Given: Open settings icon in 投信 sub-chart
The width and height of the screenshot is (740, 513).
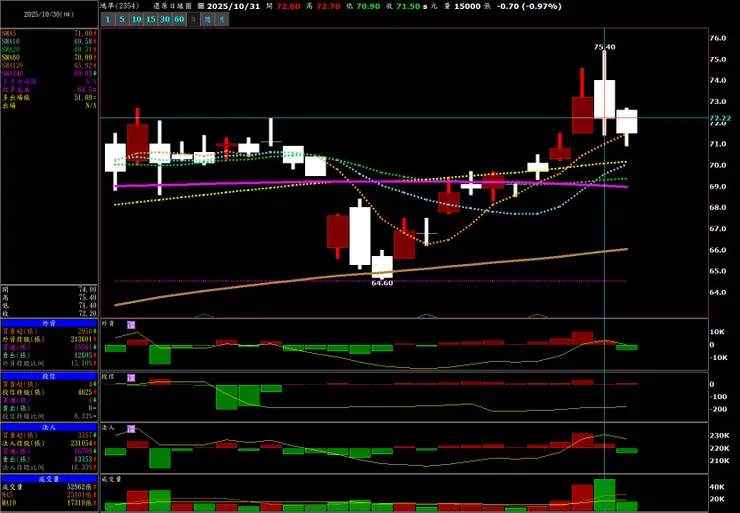Looking at the screenshot, I should click(x=131, y=378).
